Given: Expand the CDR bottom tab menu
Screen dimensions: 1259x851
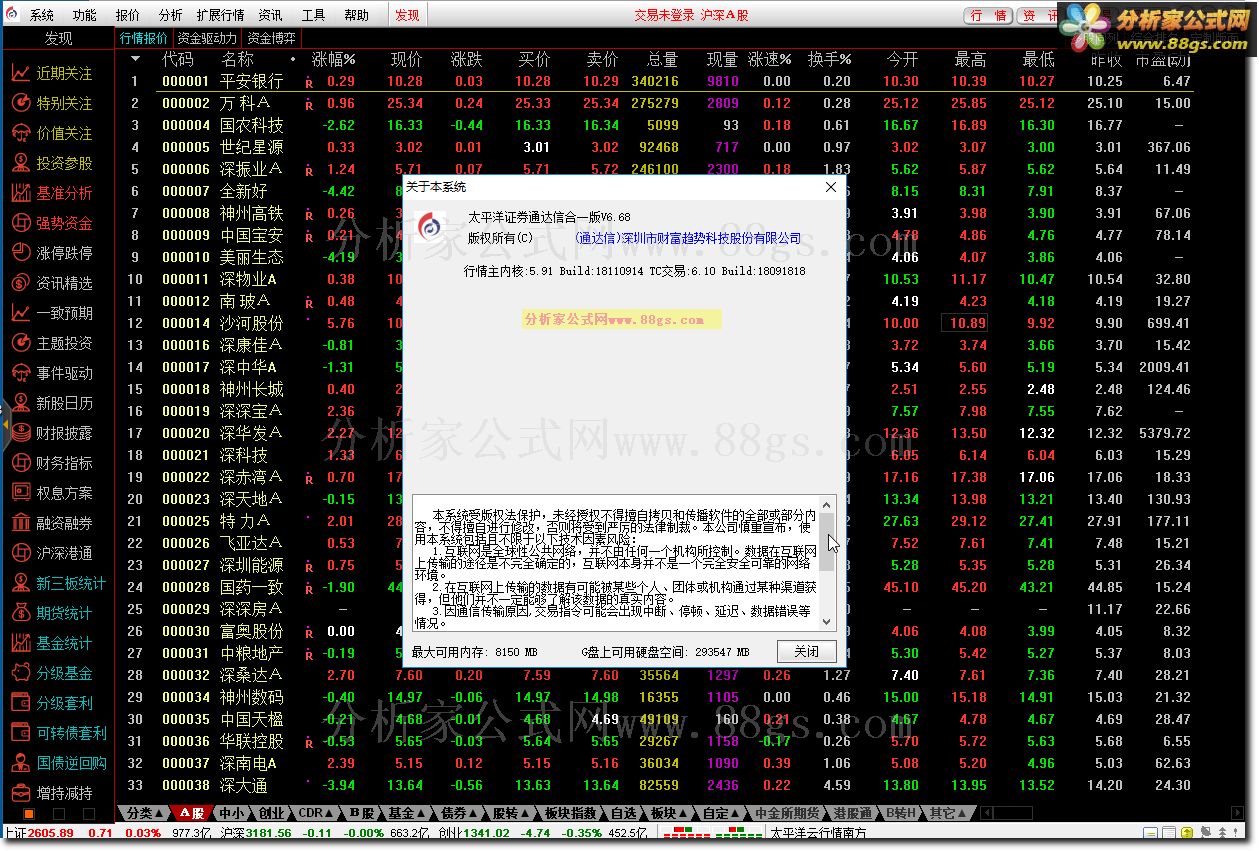Looking at the screenshot, I should point(316,813).
